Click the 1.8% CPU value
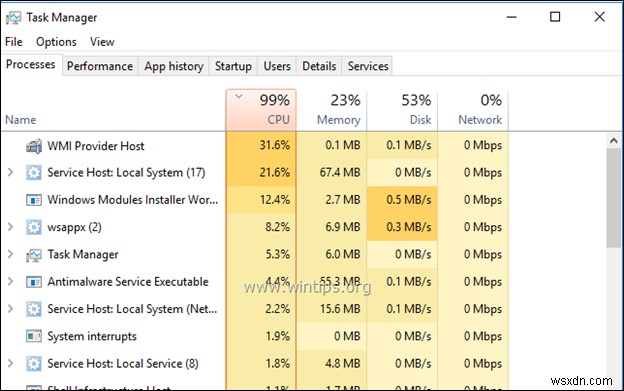624x391 pixels. (277, 364)
